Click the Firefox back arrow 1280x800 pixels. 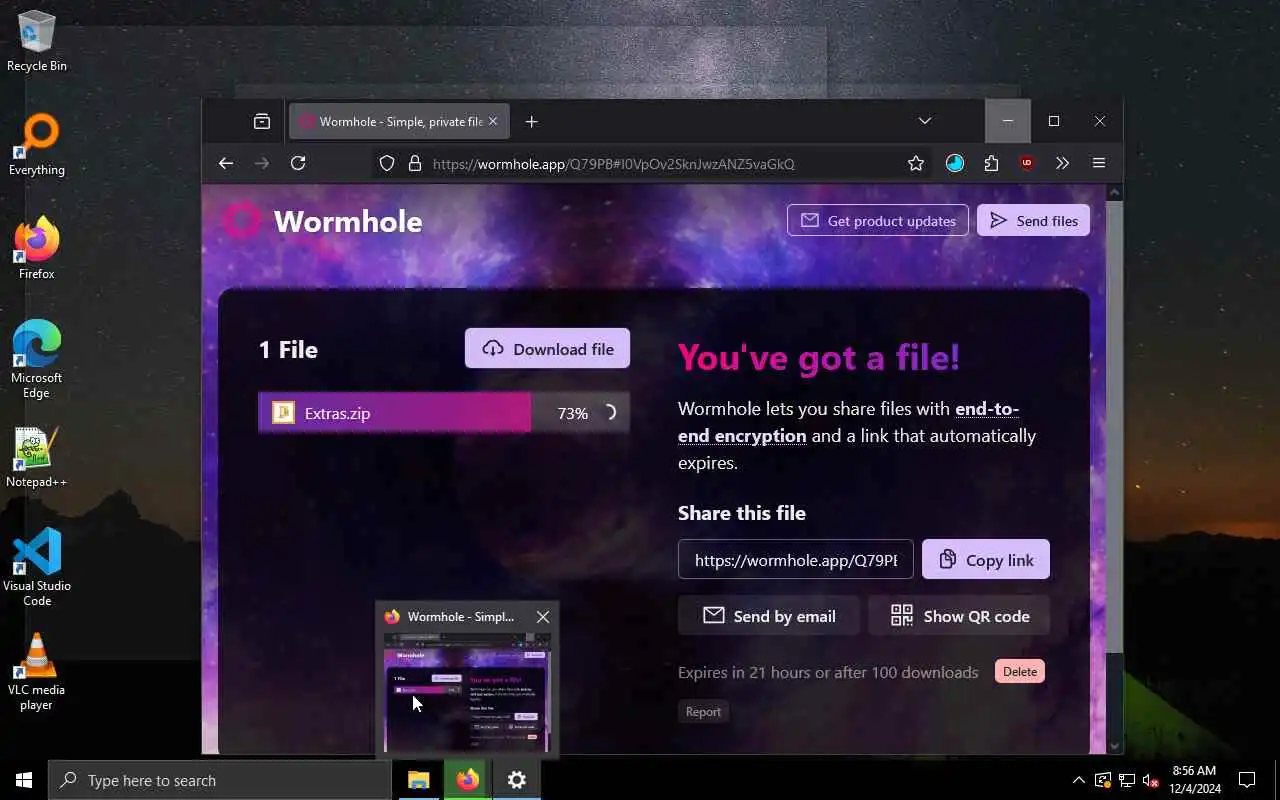click(x=226, y=163)
